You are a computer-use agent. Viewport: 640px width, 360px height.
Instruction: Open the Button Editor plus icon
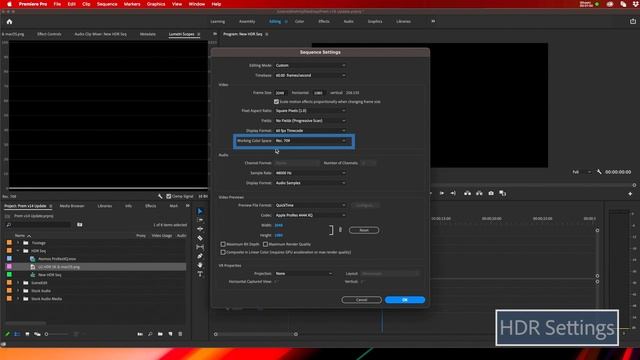(630, 194)
